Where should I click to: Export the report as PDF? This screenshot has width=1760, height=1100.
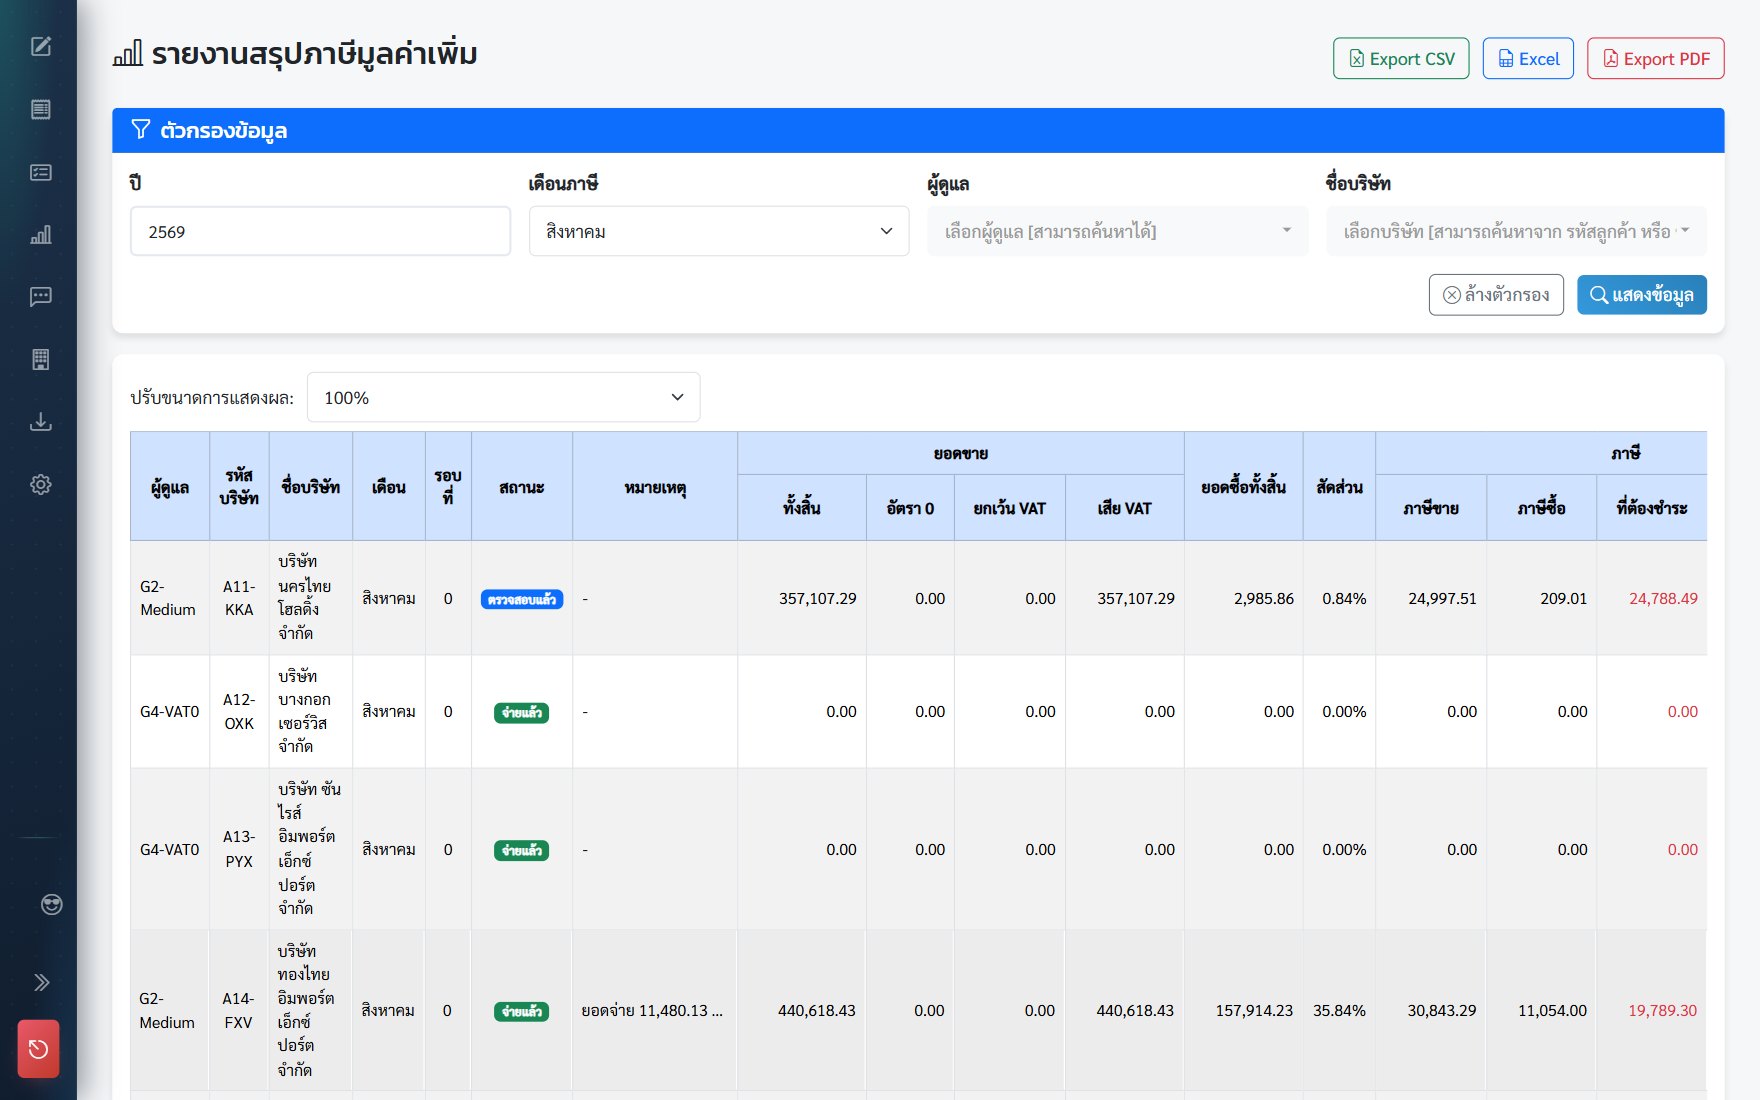point(1656,58)
